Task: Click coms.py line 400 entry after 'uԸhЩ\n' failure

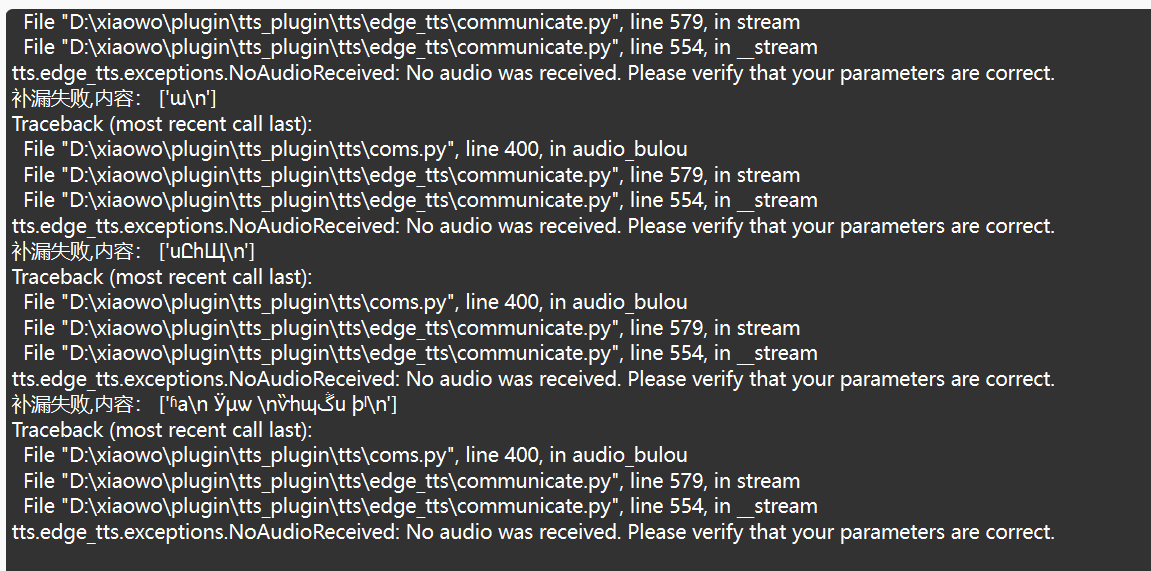Action: pos(355,302)
